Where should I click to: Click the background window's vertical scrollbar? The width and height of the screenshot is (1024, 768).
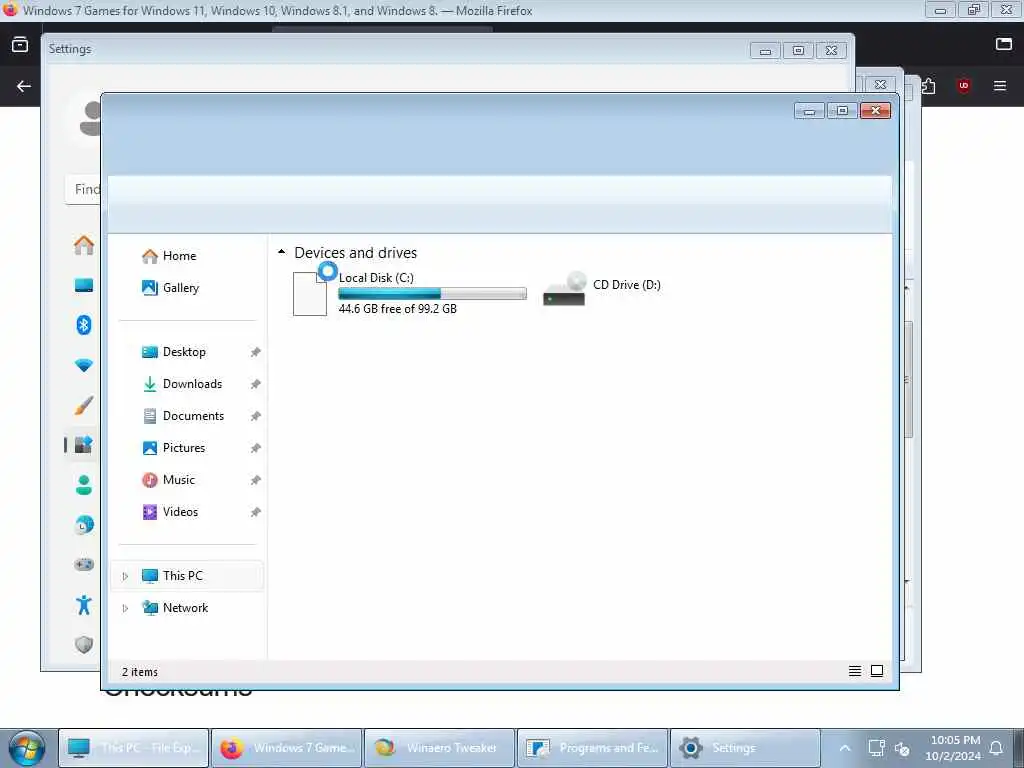coord(908,381)
